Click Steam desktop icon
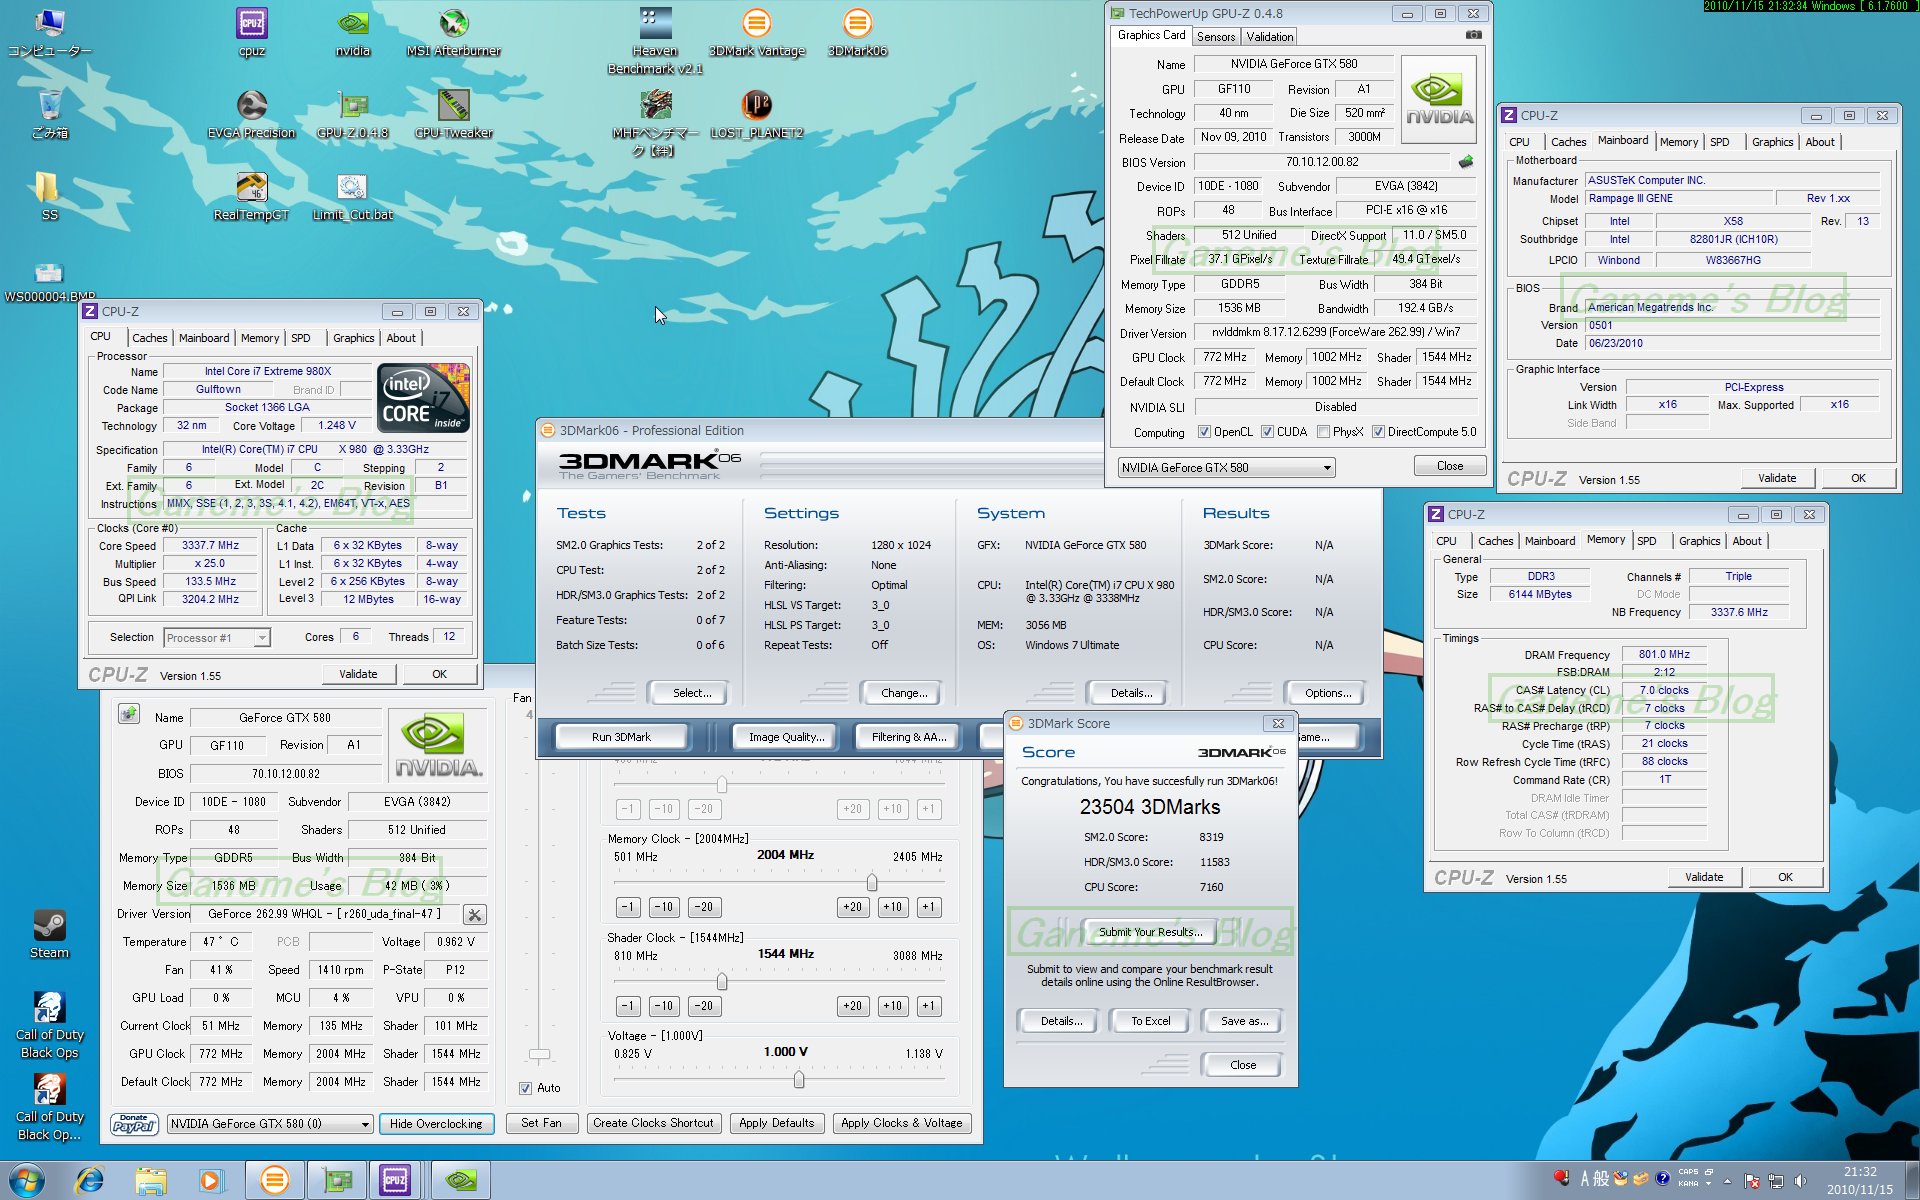 pos(49,927)
